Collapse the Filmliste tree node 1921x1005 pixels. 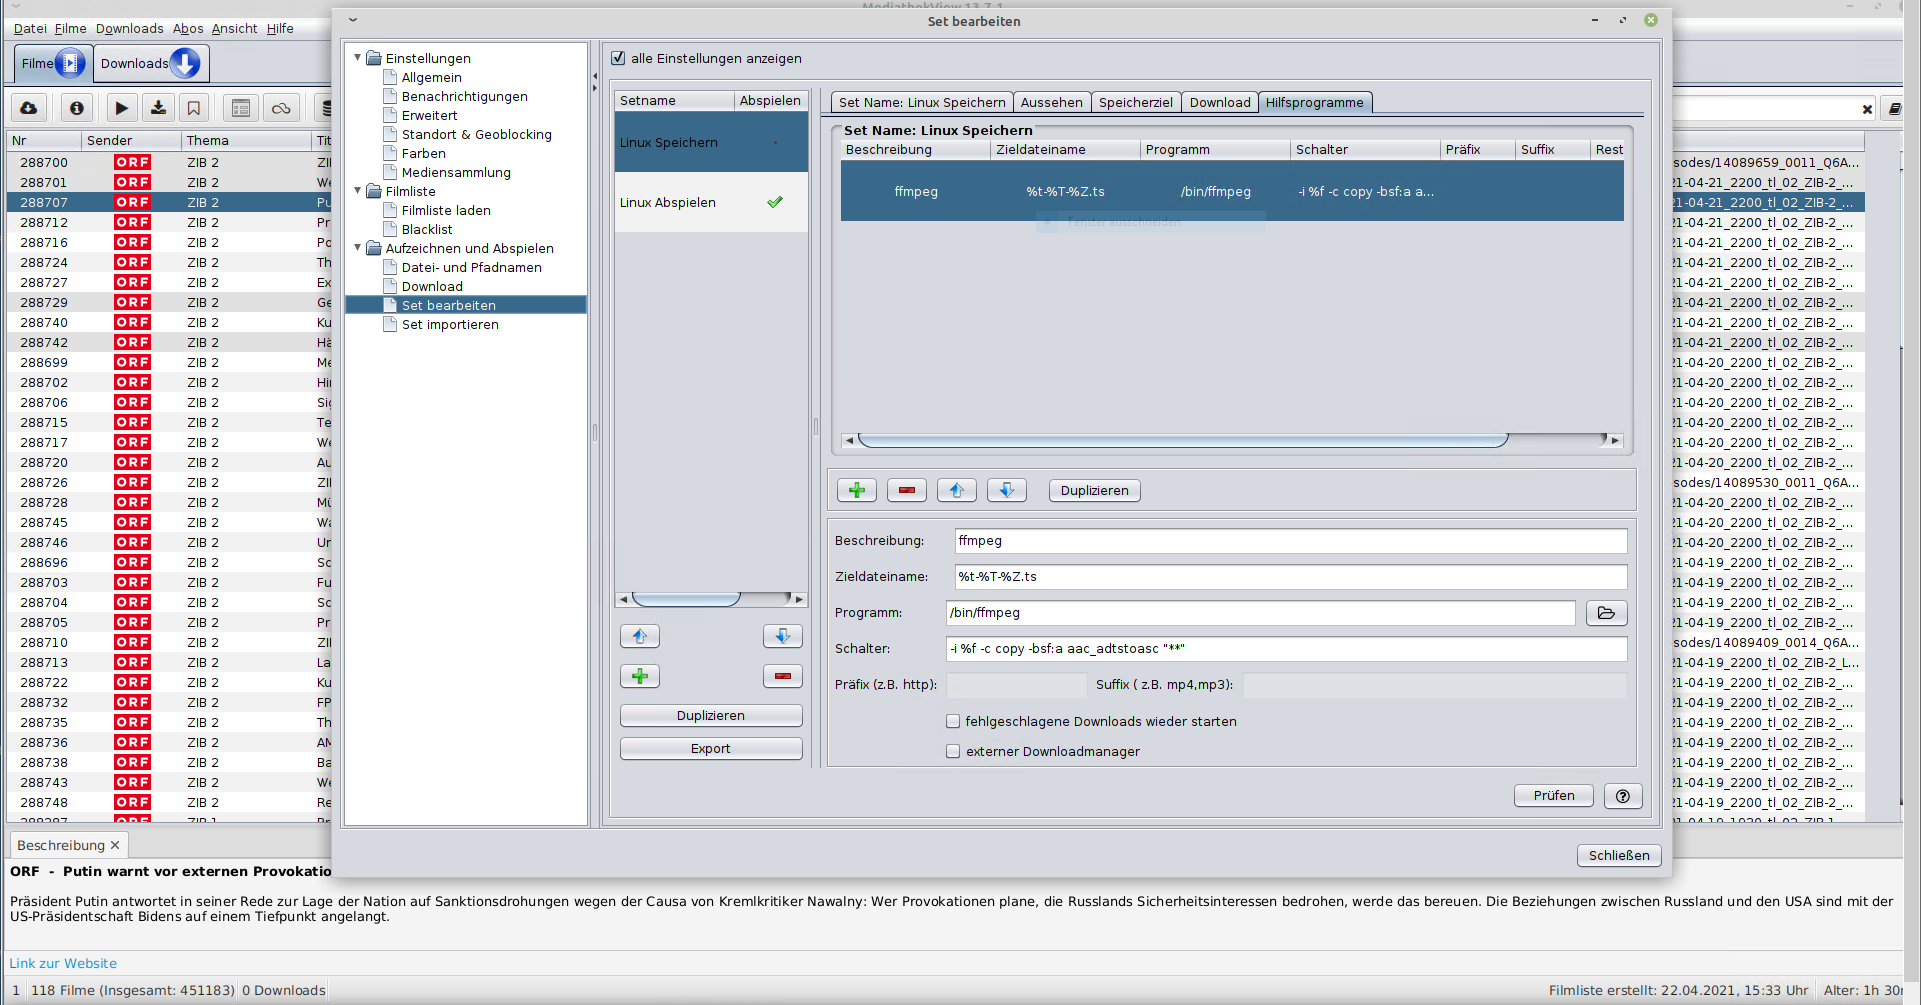tap(358, 191)
